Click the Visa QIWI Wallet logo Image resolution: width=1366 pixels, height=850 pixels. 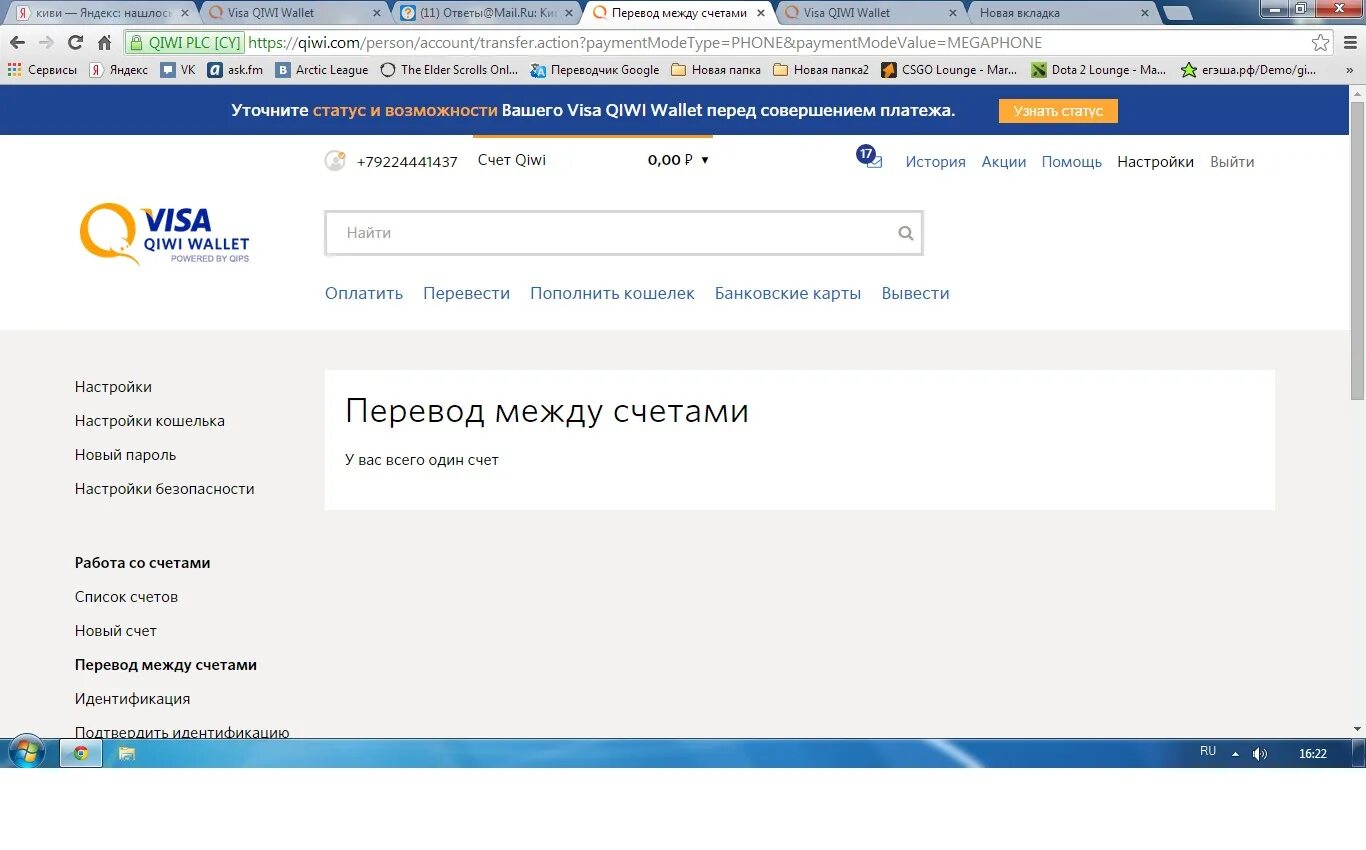pyautogui.click(x=165, y=236)
